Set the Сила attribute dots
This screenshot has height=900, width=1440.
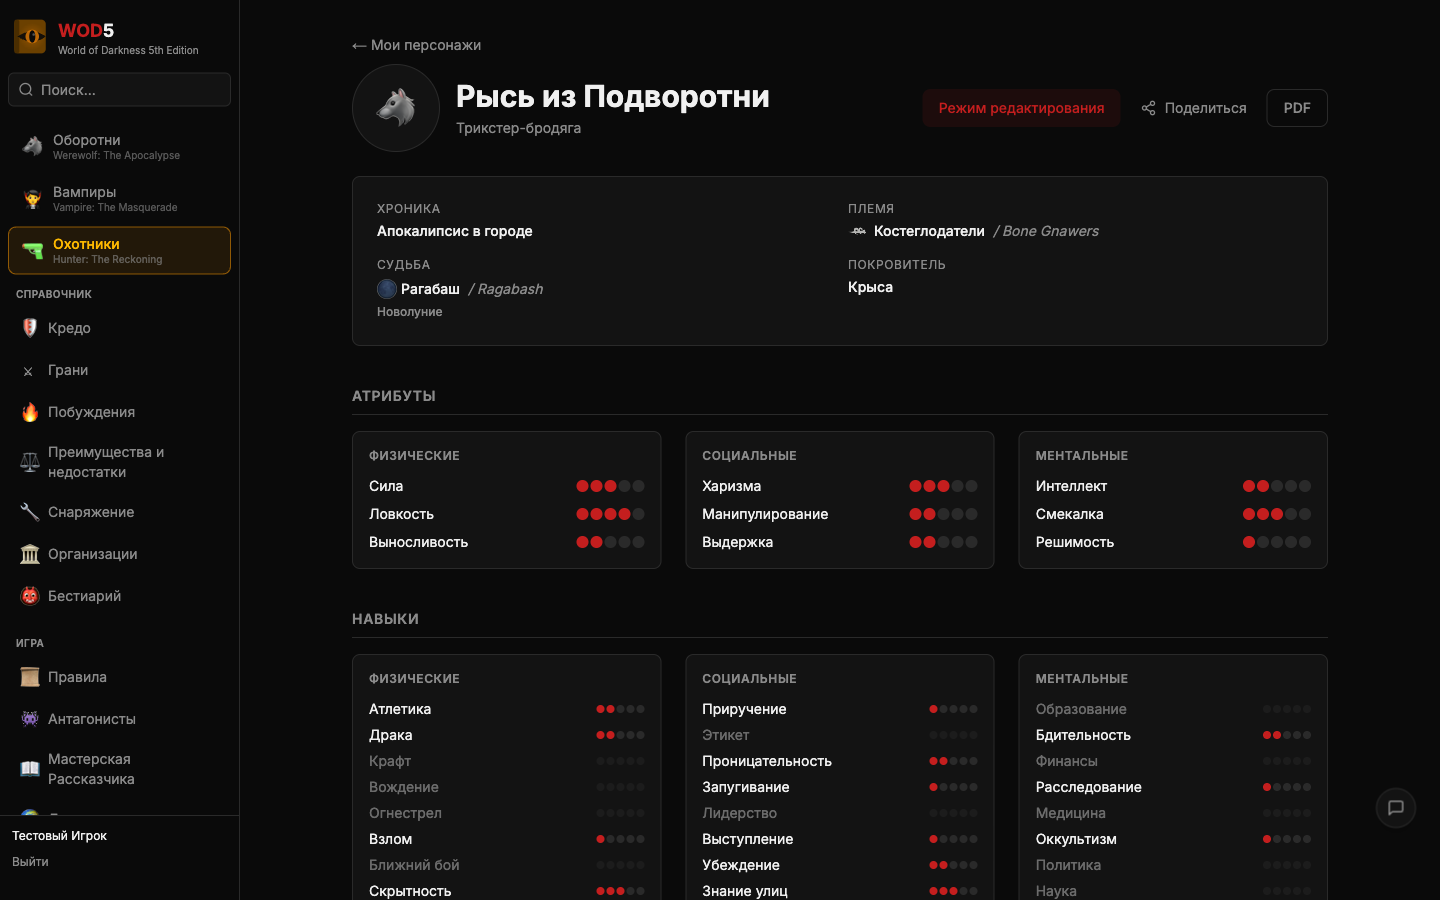(x=610, y=486)
